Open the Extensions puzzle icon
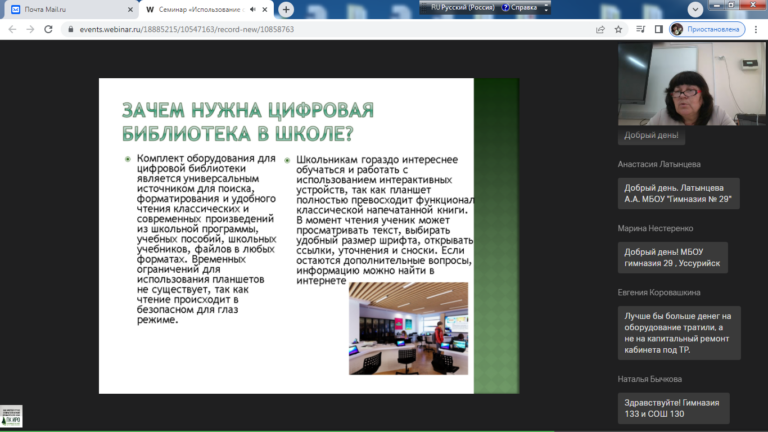 pyautogui.click(x=639, y=29)
